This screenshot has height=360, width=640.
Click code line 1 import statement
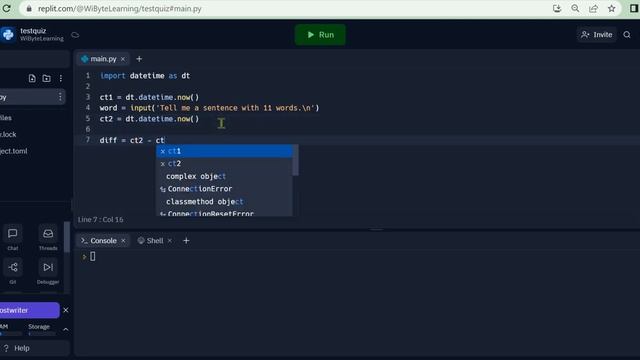coord(145,76)
